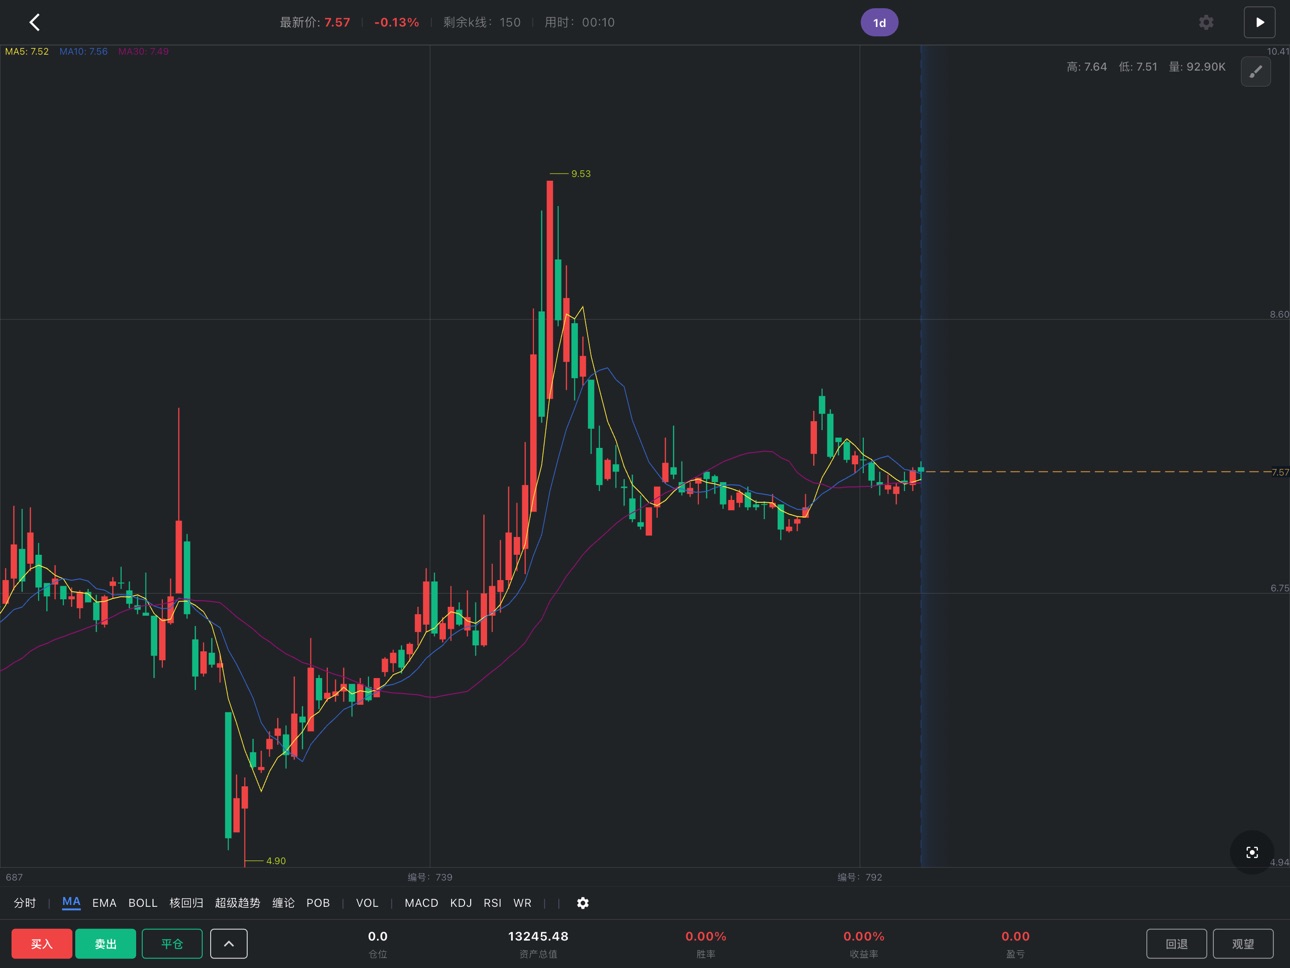Screen dimensions: 1290x968
Task: Click the 回退 undo button
Action: point(1177,943)
